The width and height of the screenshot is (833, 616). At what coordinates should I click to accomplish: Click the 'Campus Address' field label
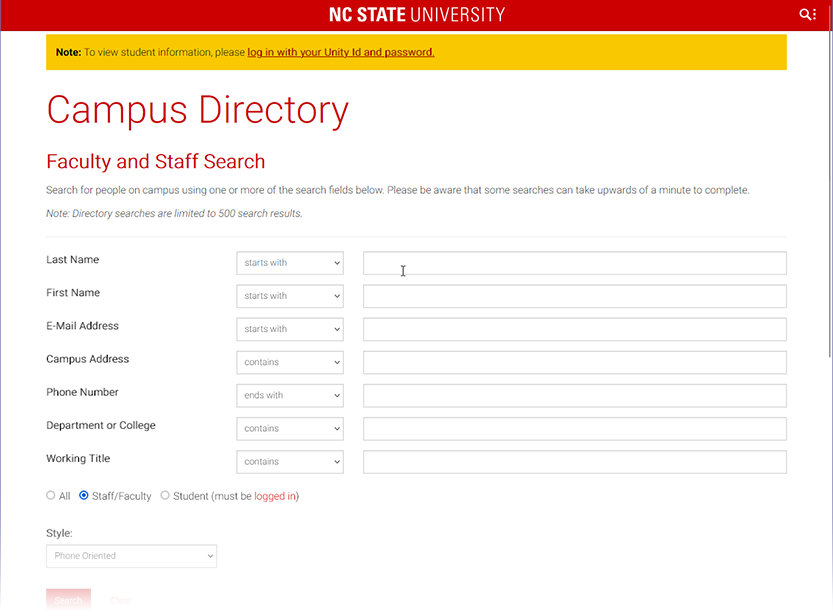tap(88, 359)
